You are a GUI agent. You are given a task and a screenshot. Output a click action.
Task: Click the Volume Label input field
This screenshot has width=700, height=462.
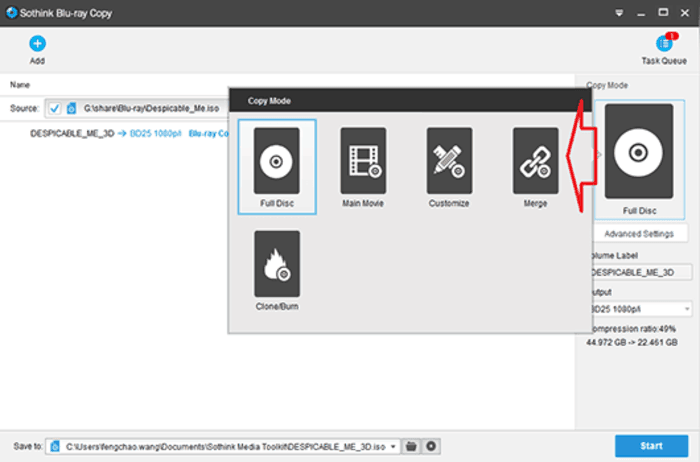click(x=641, y=272)
